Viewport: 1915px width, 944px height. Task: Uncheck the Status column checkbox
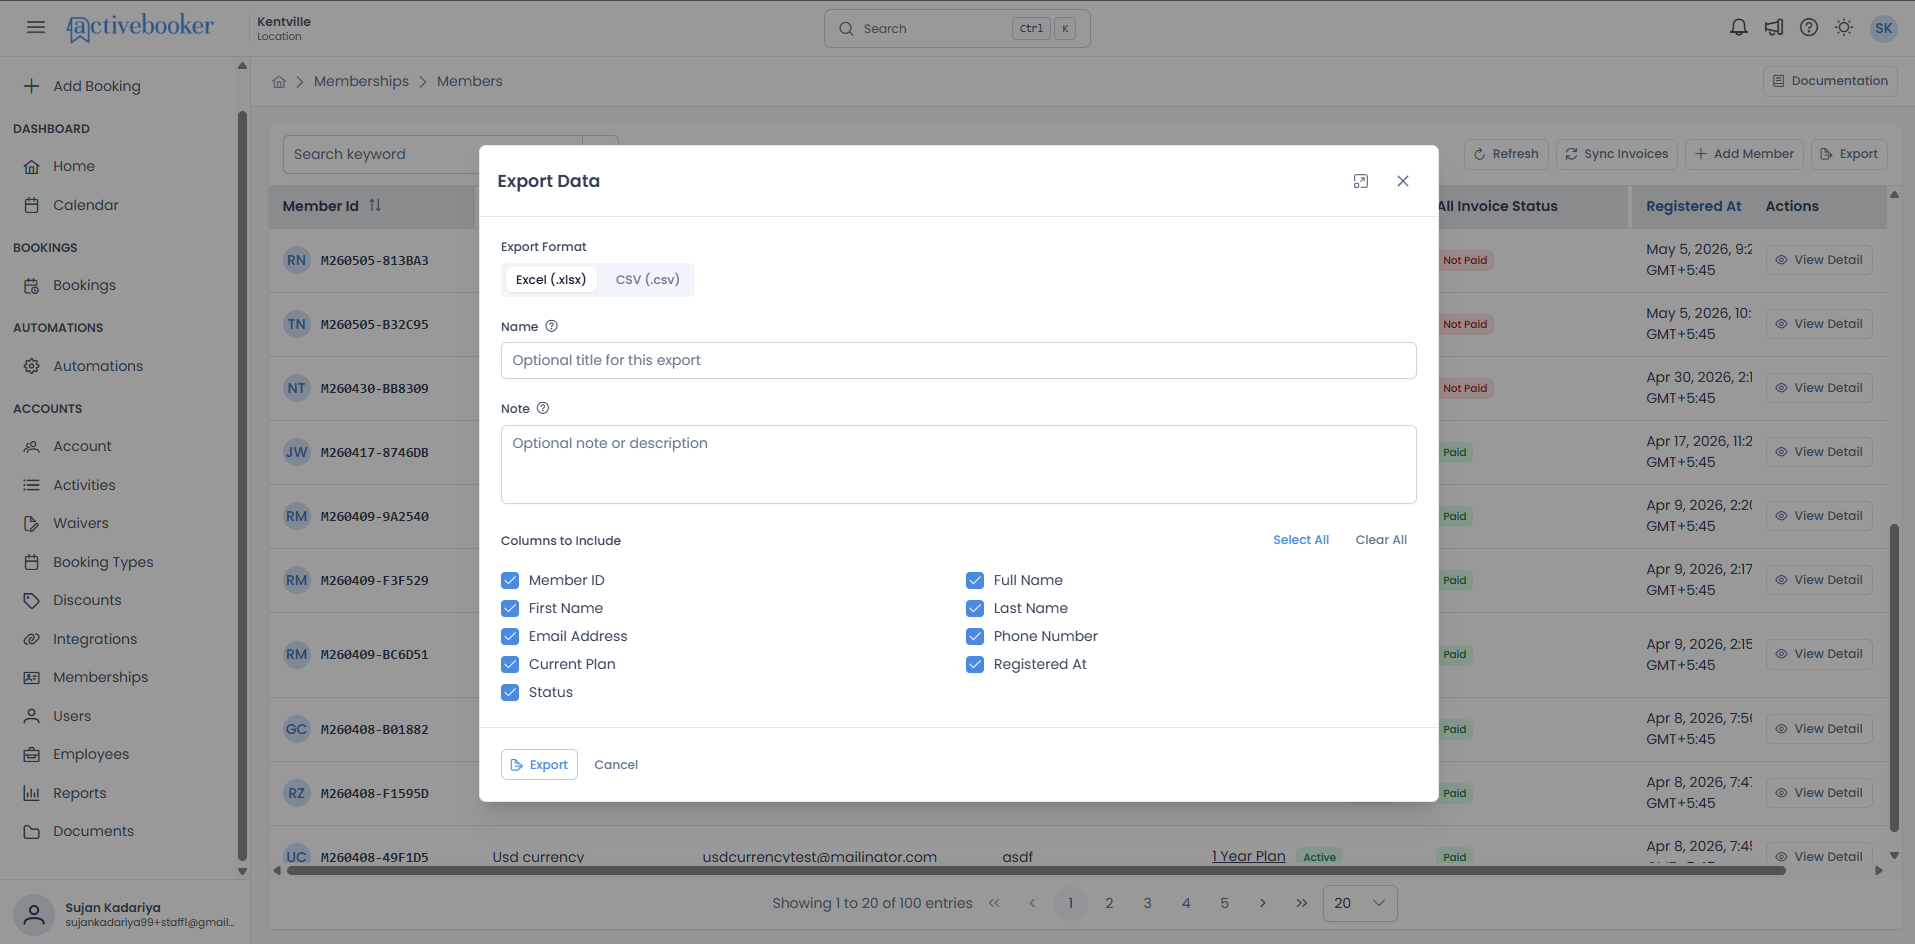coord(510,692)
